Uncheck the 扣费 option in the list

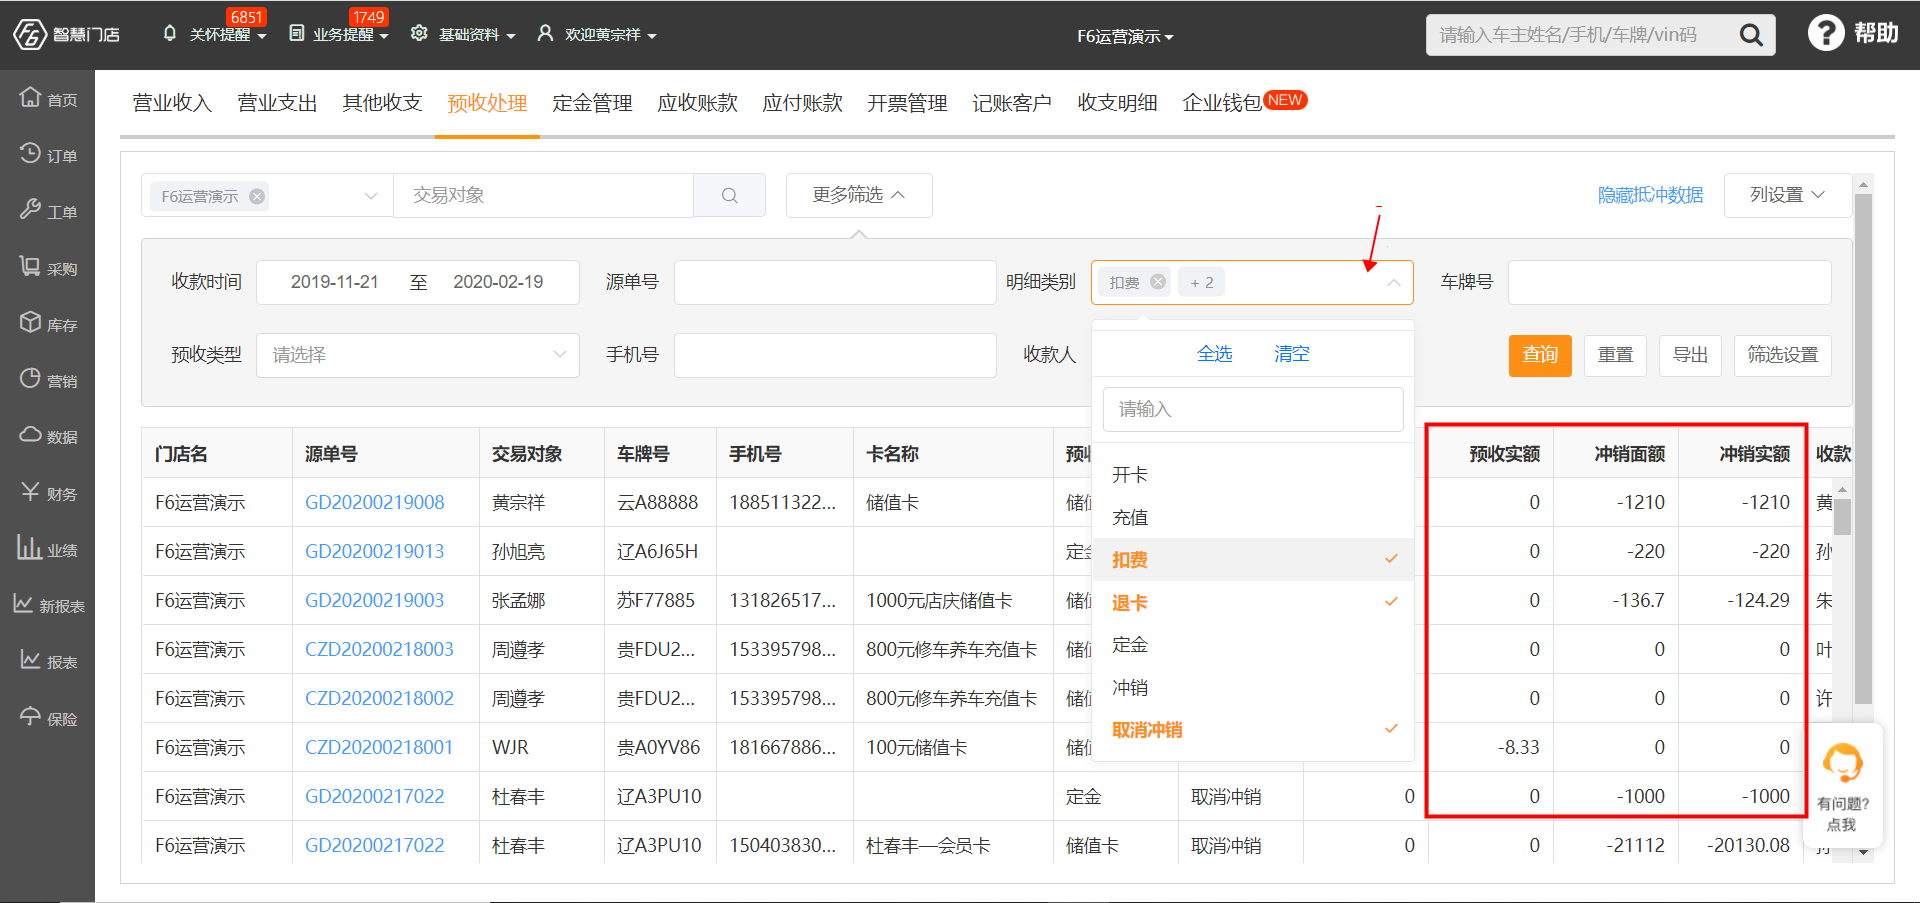point(1253,560)
